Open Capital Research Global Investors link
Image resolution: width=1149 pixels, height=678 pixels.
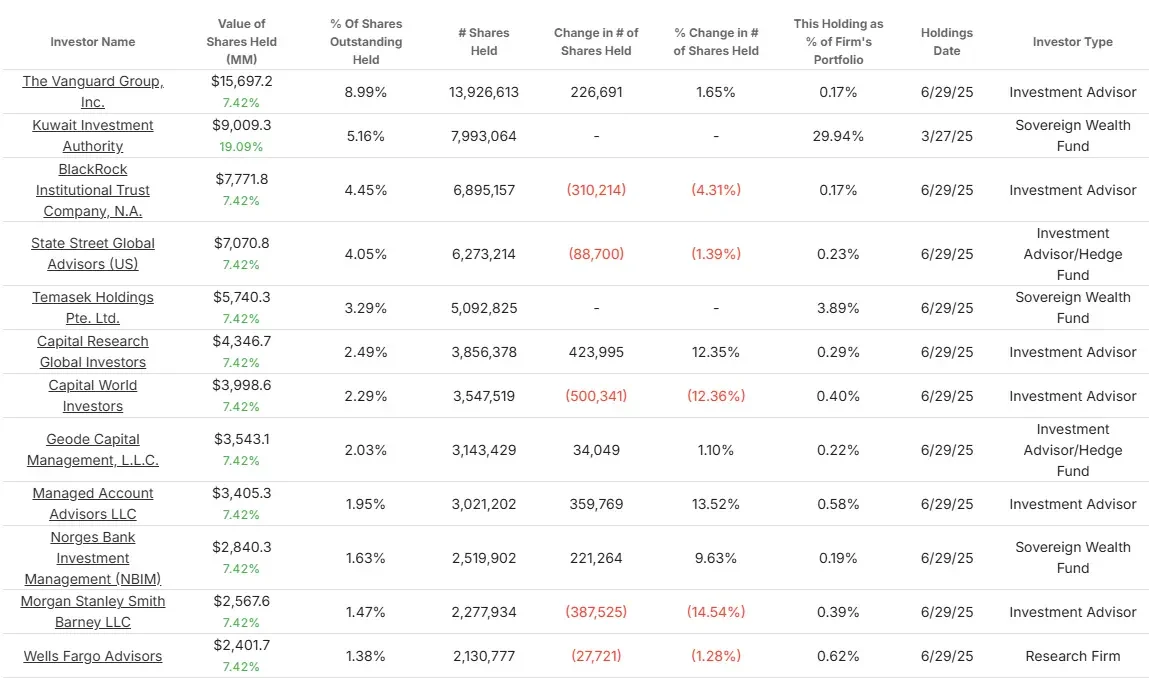93,352
